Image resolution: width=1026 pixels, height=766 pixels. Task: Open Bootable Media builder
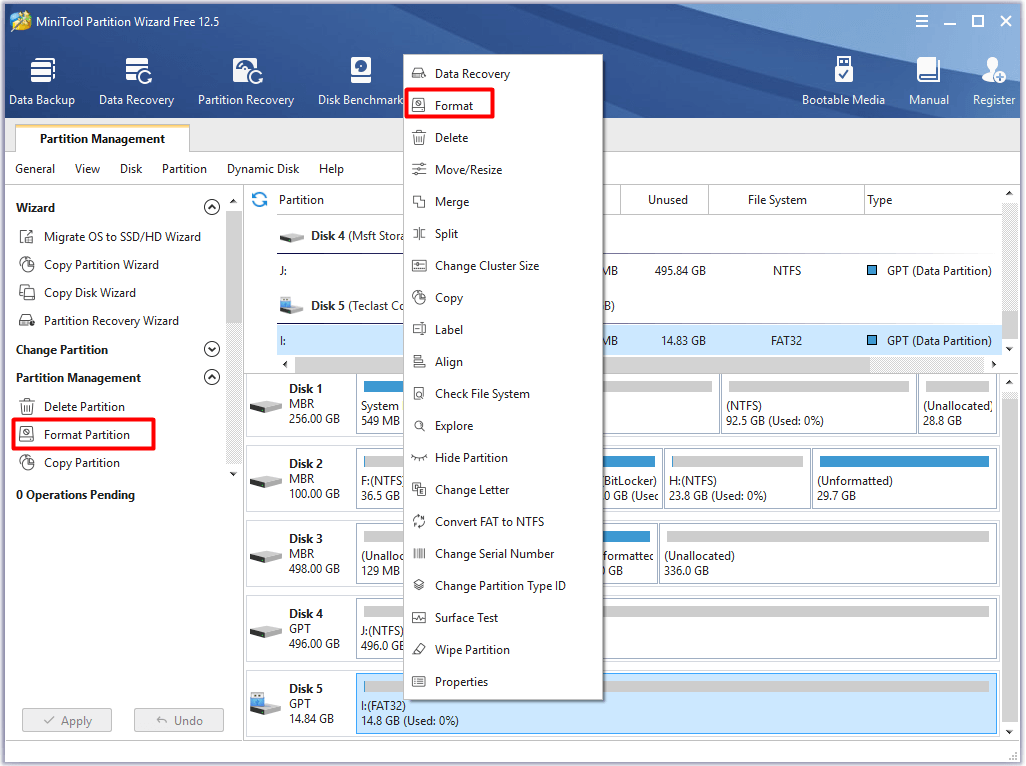(x=843, y=82)
